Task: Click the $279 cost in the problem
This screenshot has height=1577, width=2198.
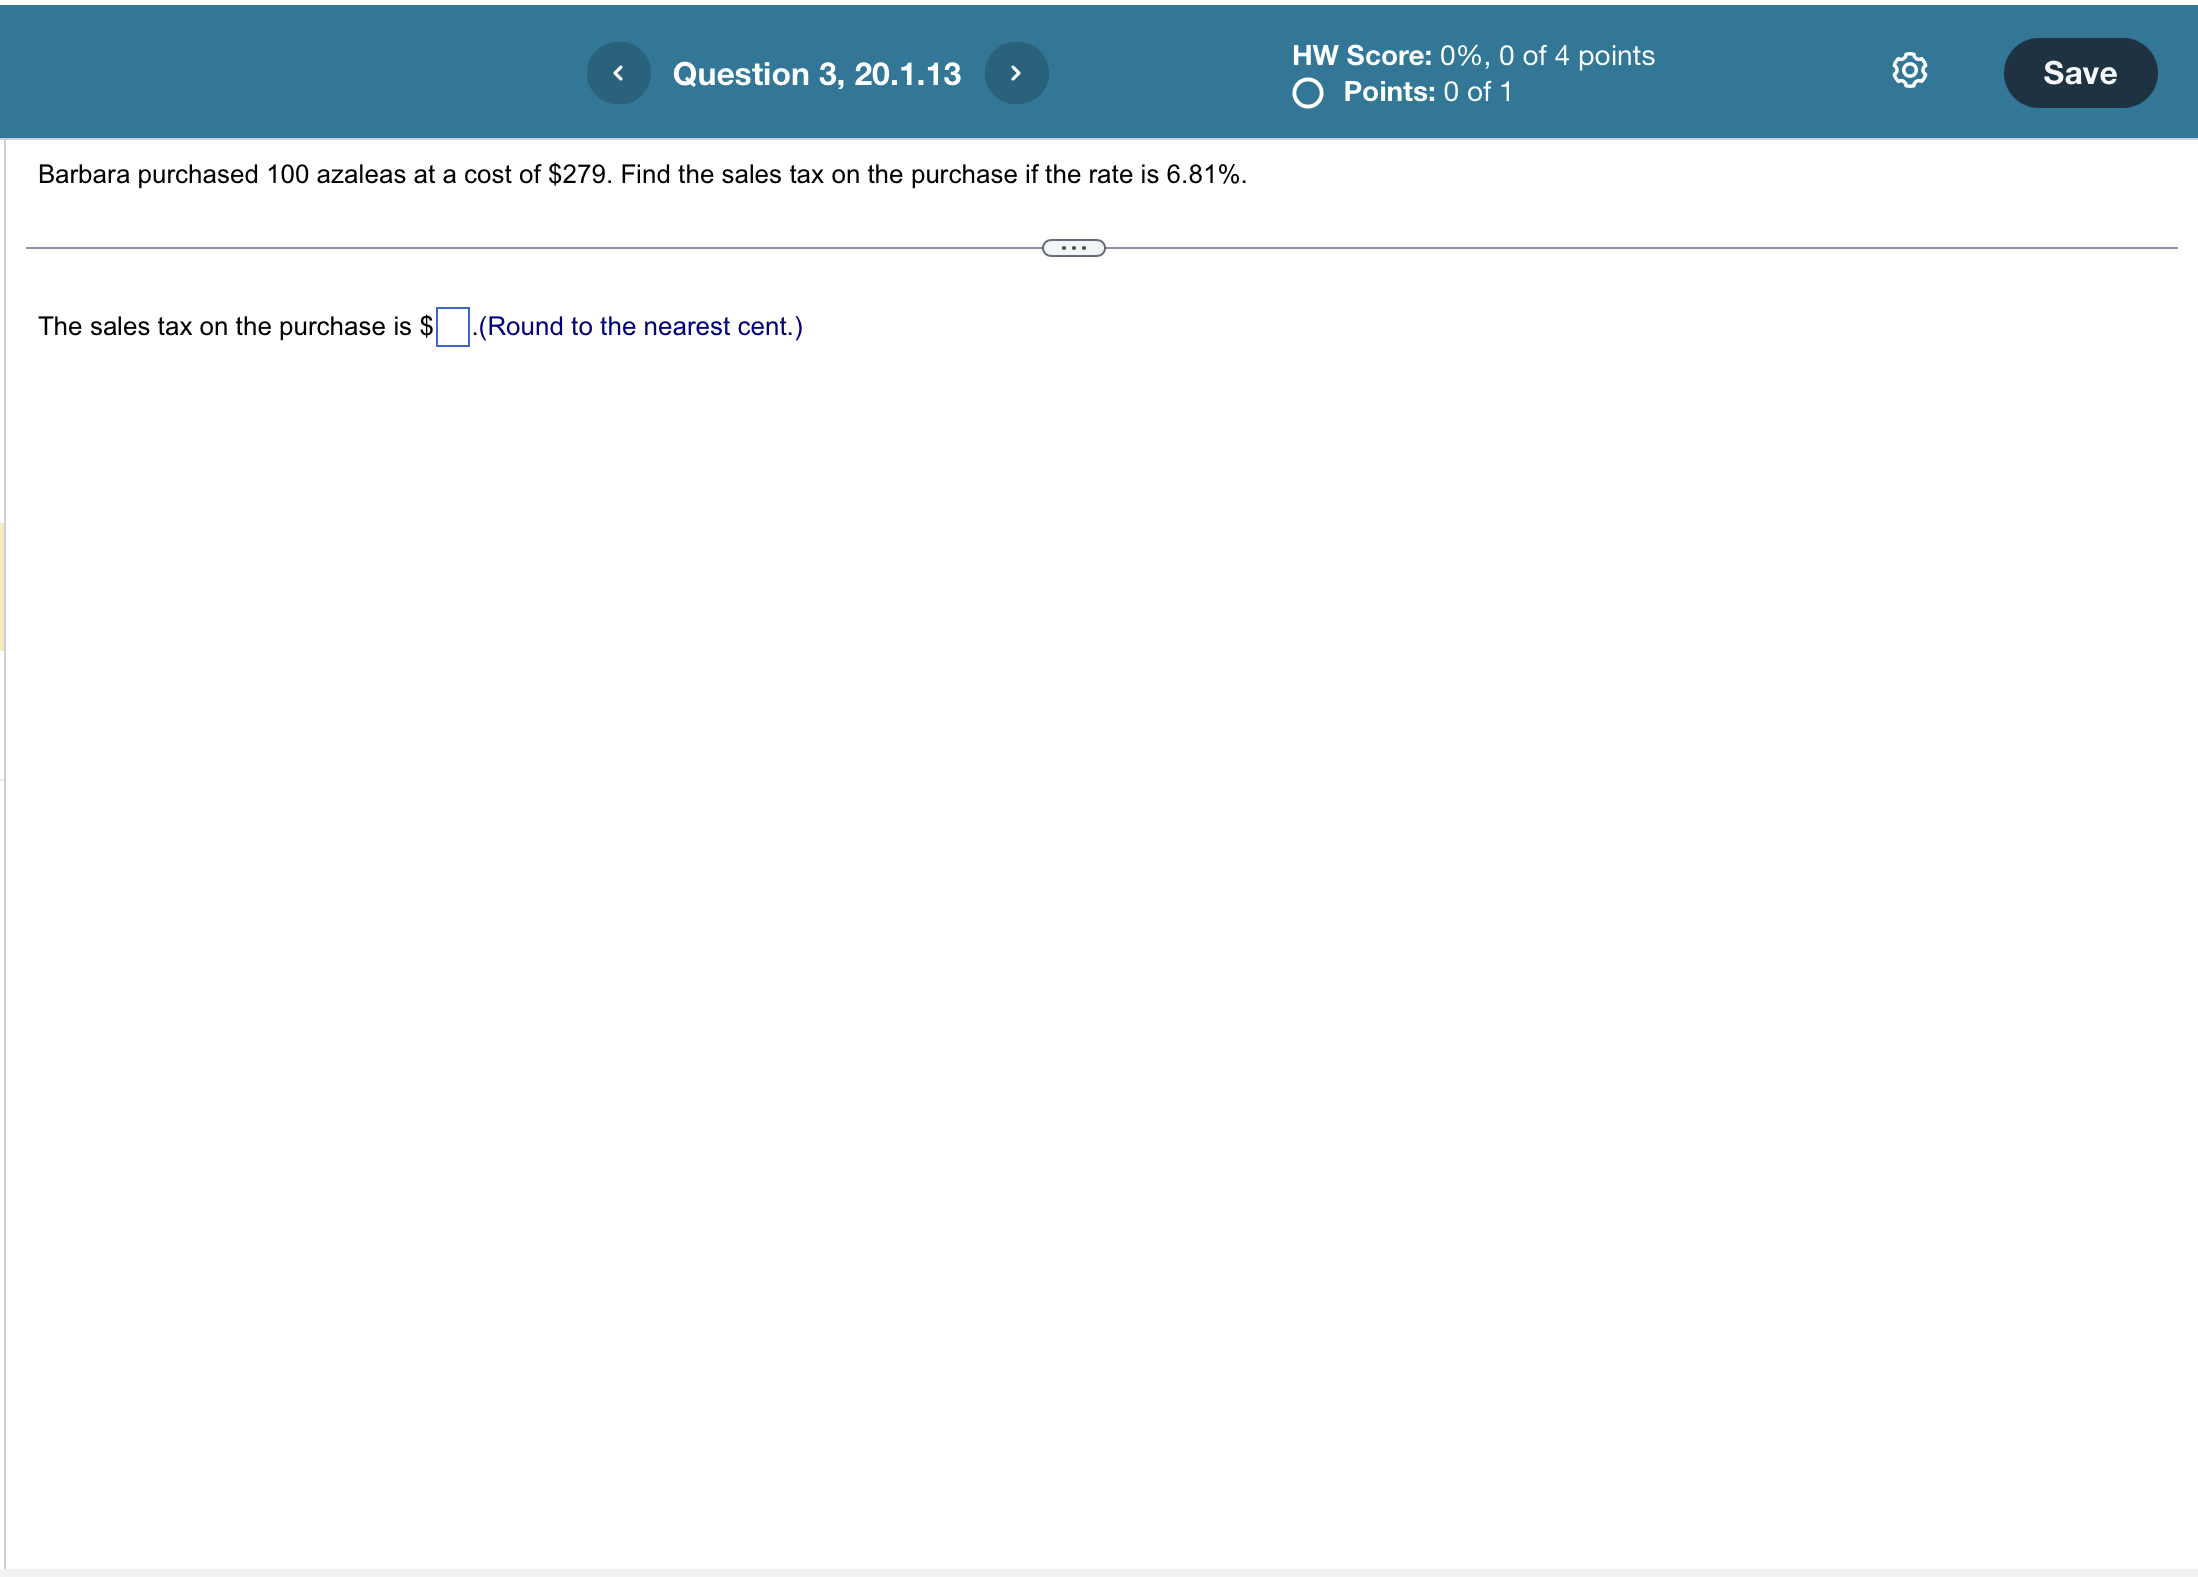Action: point(577,175)
